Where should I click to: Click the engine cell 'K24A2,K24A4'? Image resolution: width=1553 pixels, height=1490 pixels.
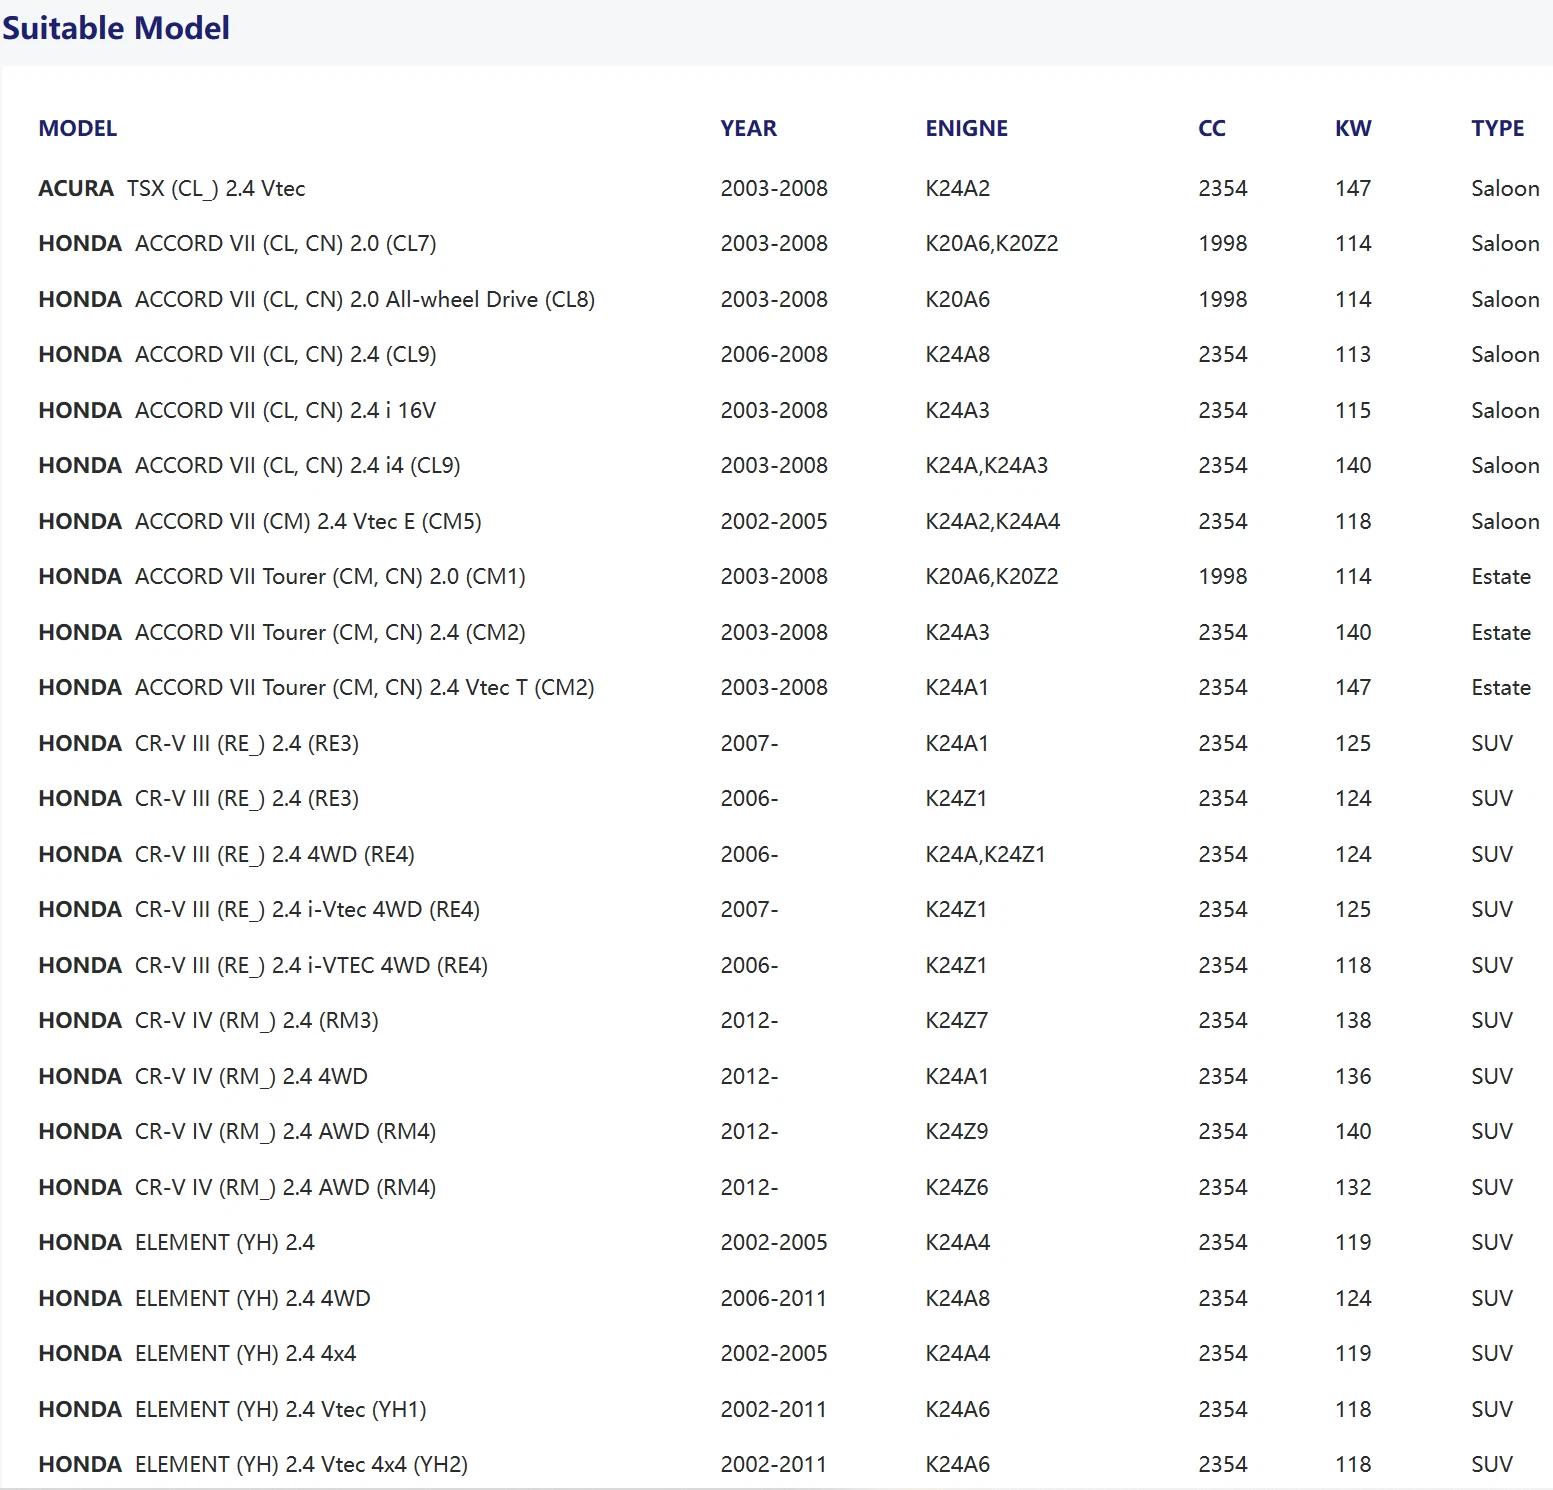tap(992, 521)
